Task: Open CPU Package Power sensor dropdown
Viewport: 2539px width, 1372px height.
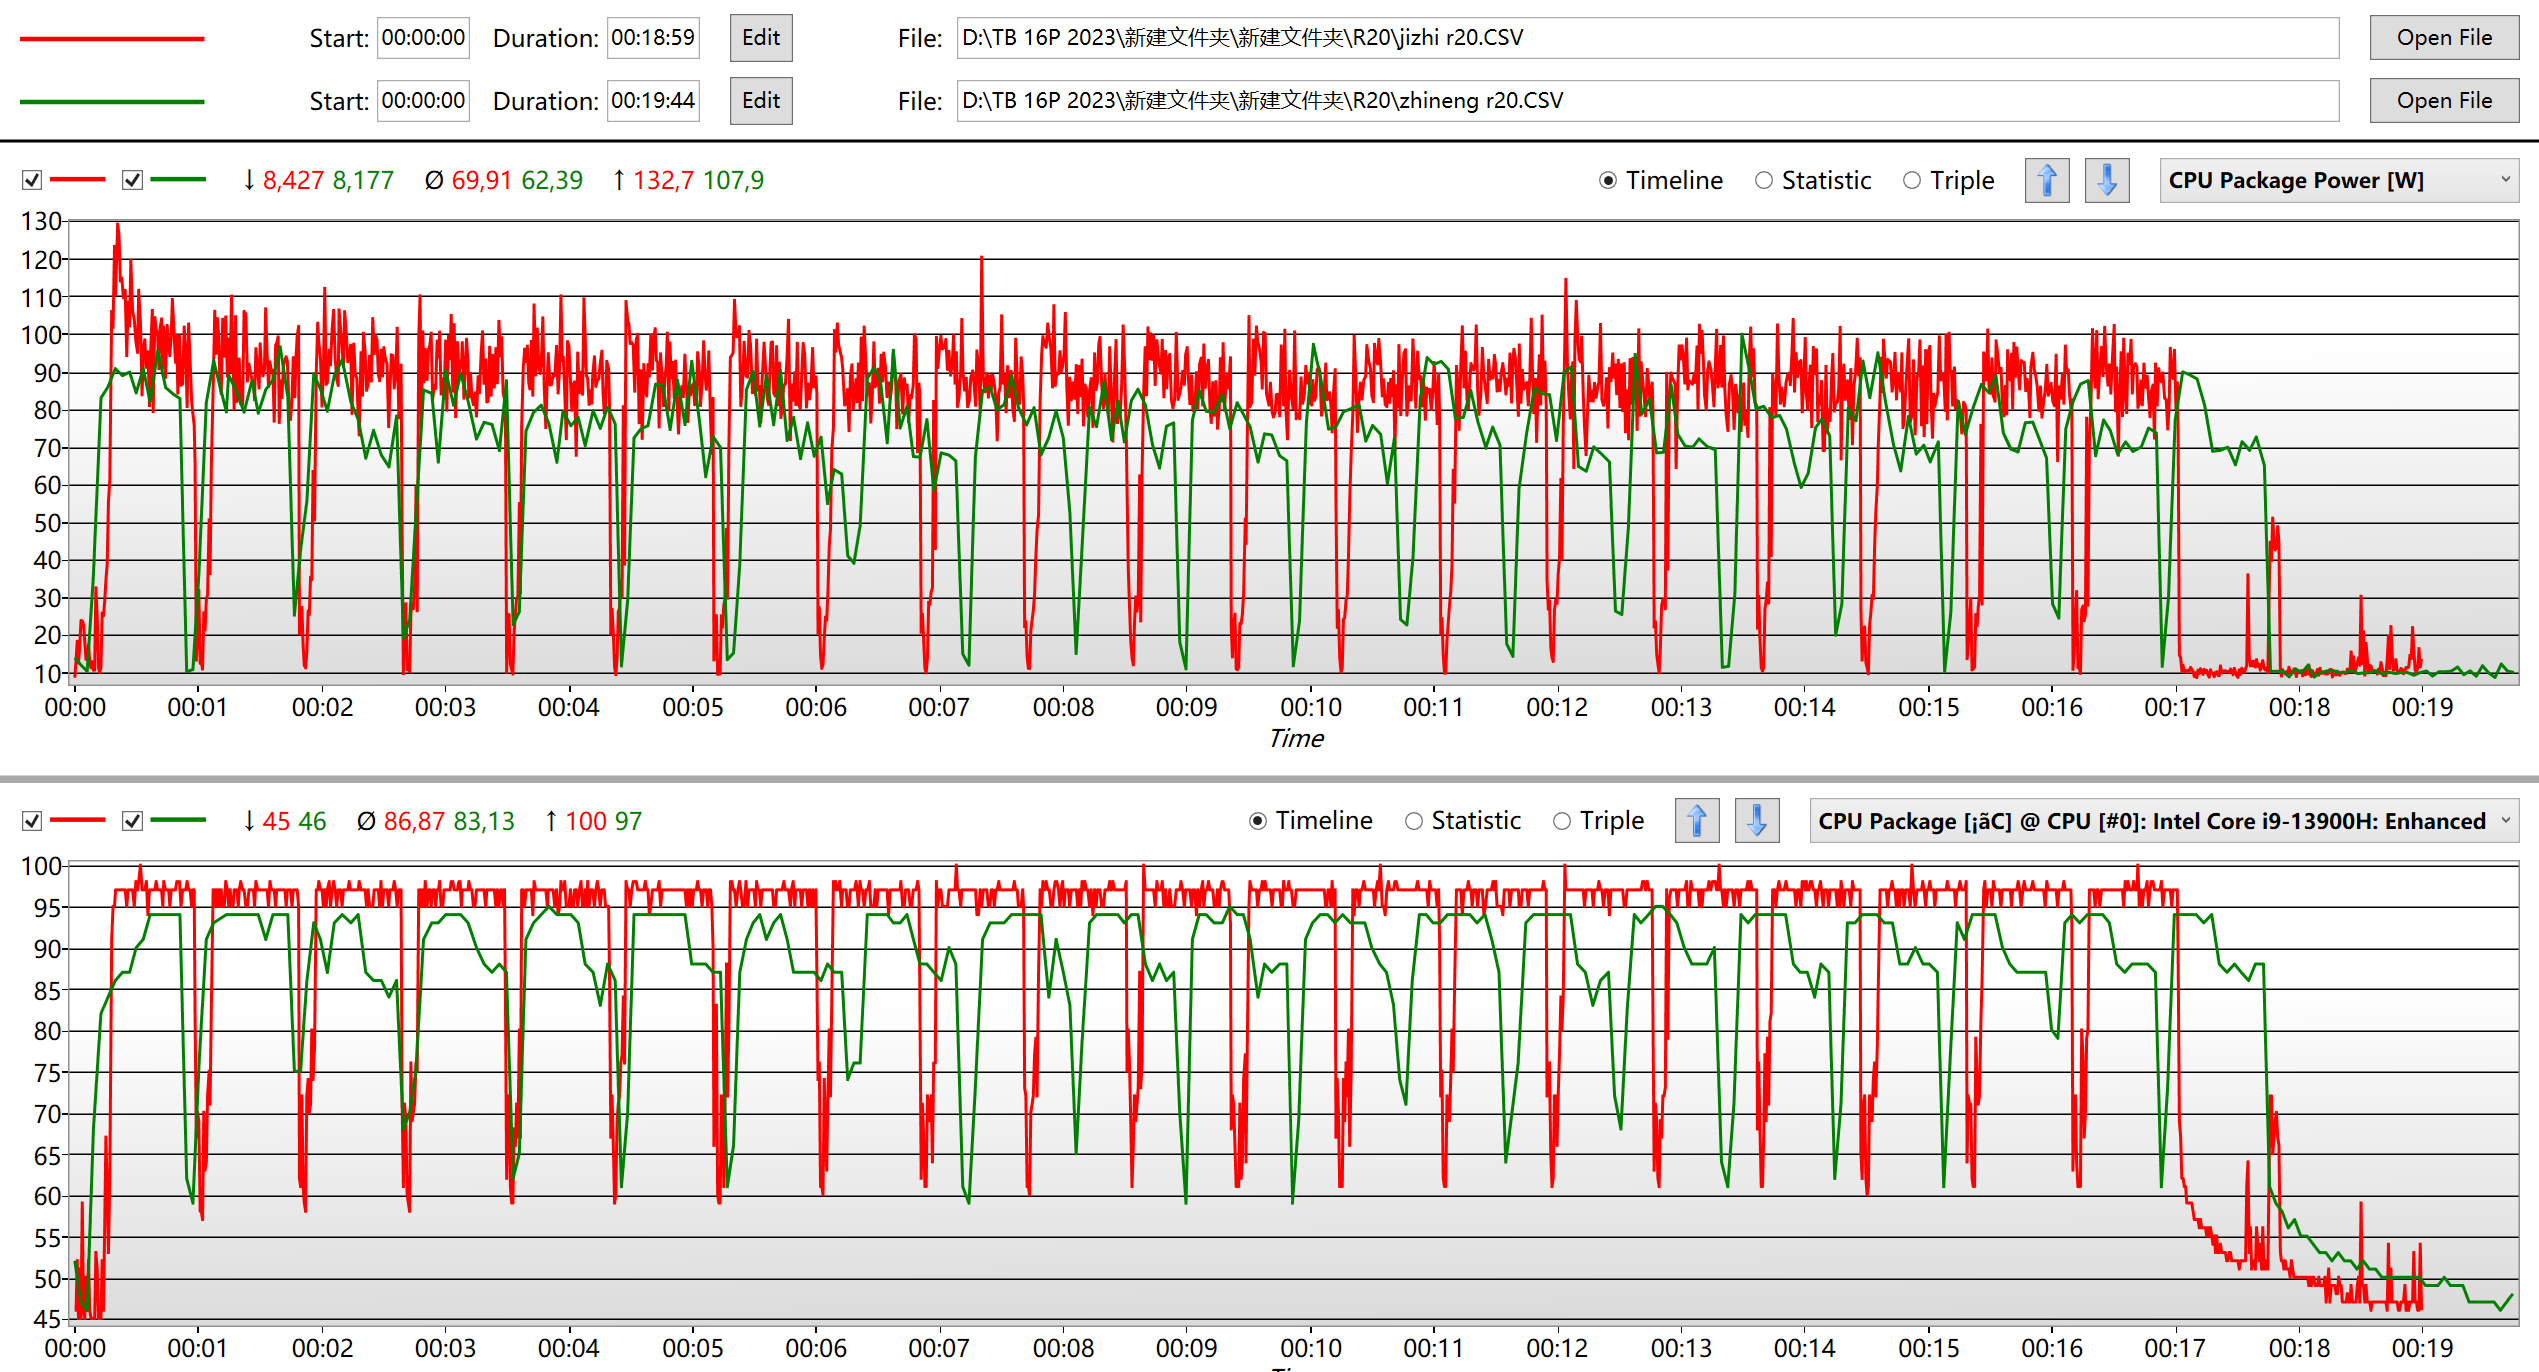Action: click(x=2338, y=180)
